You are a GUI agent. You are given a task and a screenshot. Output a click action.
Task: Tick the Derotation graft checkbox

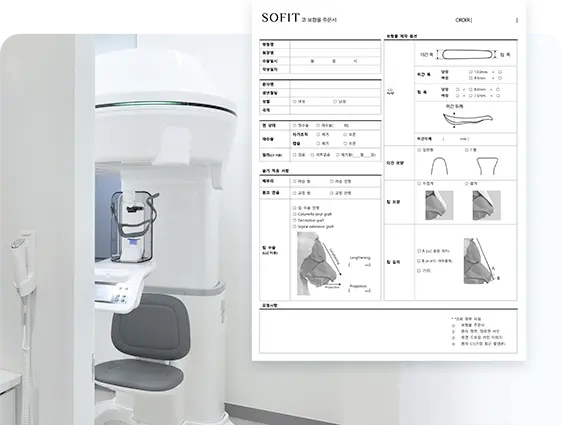[x=295, y=220]
